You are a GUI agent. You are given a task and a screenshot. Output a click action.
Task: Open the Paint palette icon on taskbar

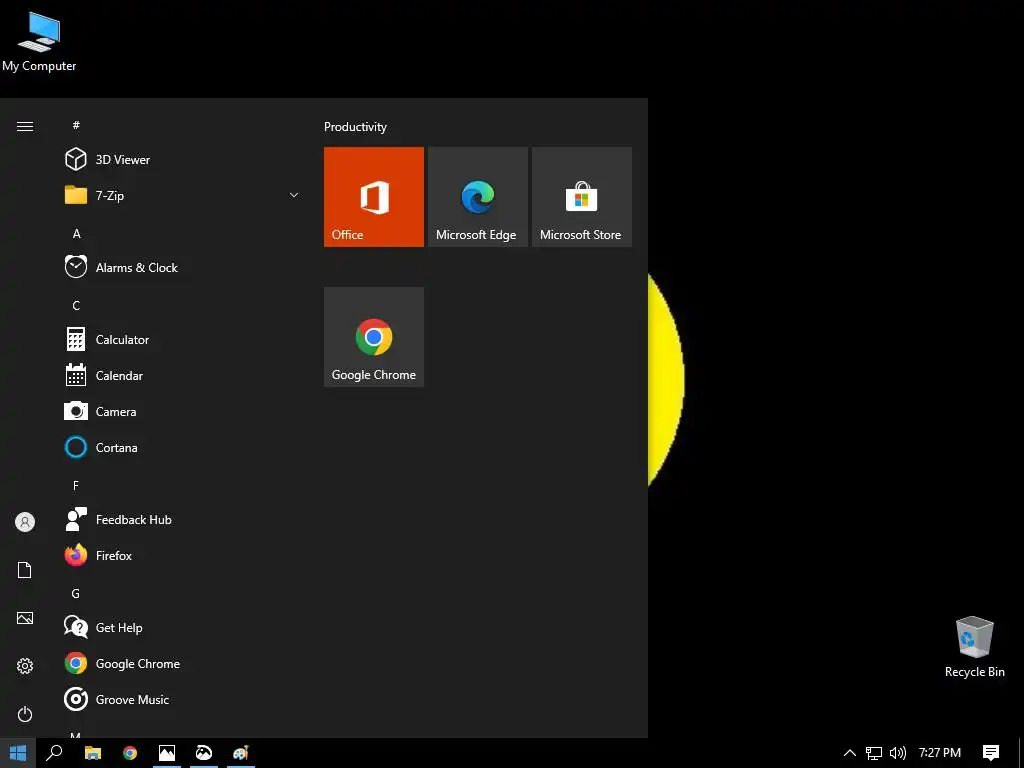click(240, 753)
